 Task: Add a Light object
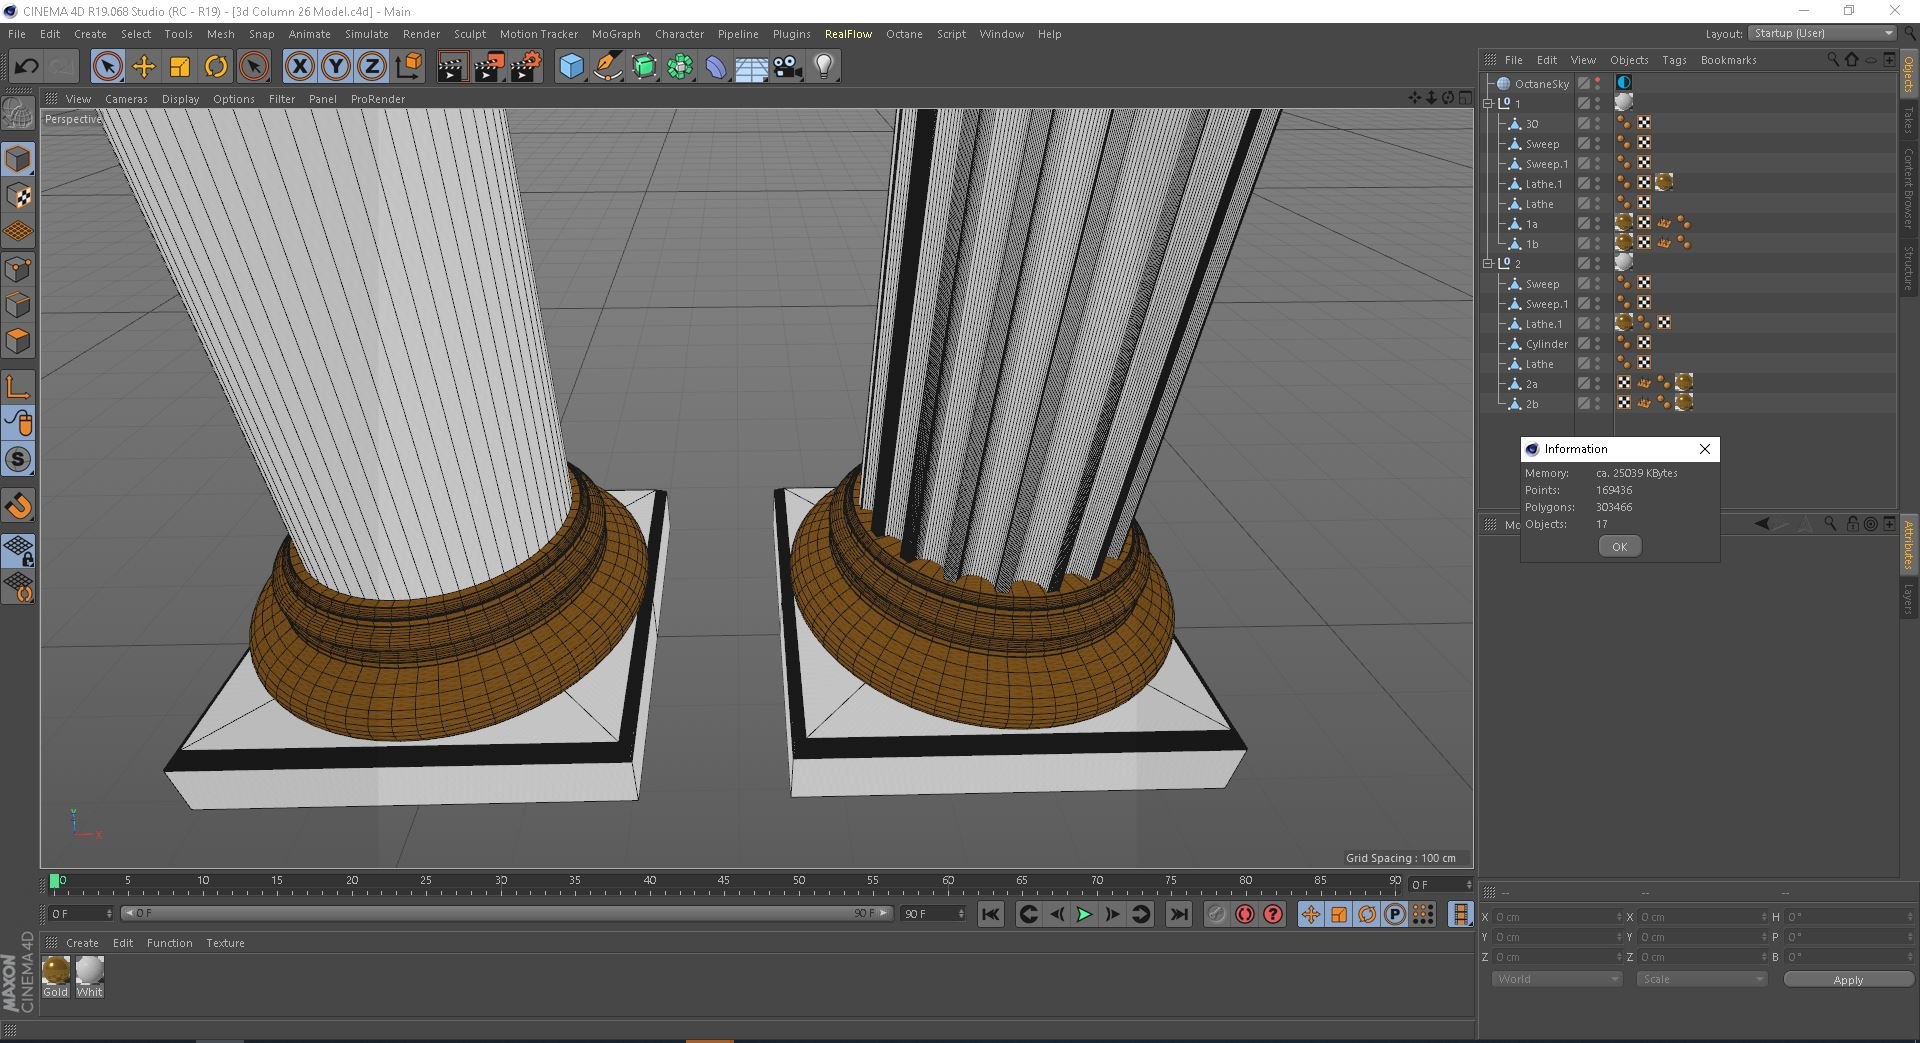(824, 67)
